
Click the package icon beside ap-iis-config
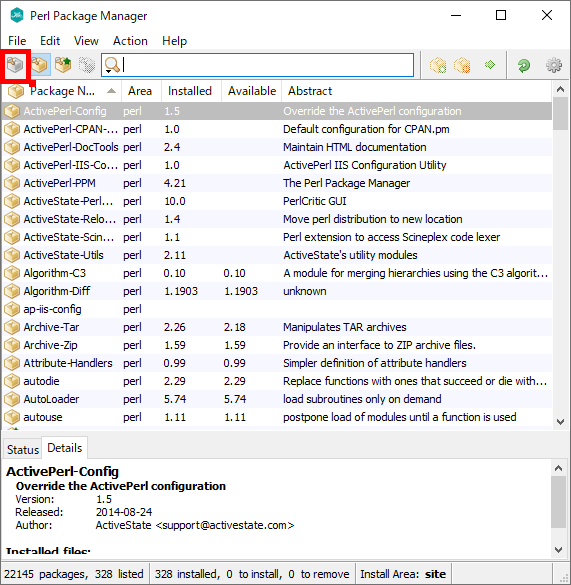coord(12,309)
